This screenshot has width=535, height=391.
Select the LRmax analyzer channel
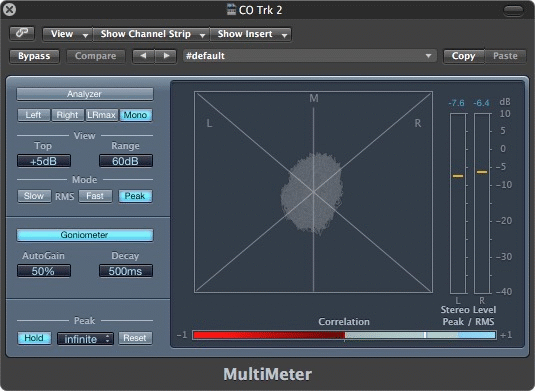click(x=101, y=115)
